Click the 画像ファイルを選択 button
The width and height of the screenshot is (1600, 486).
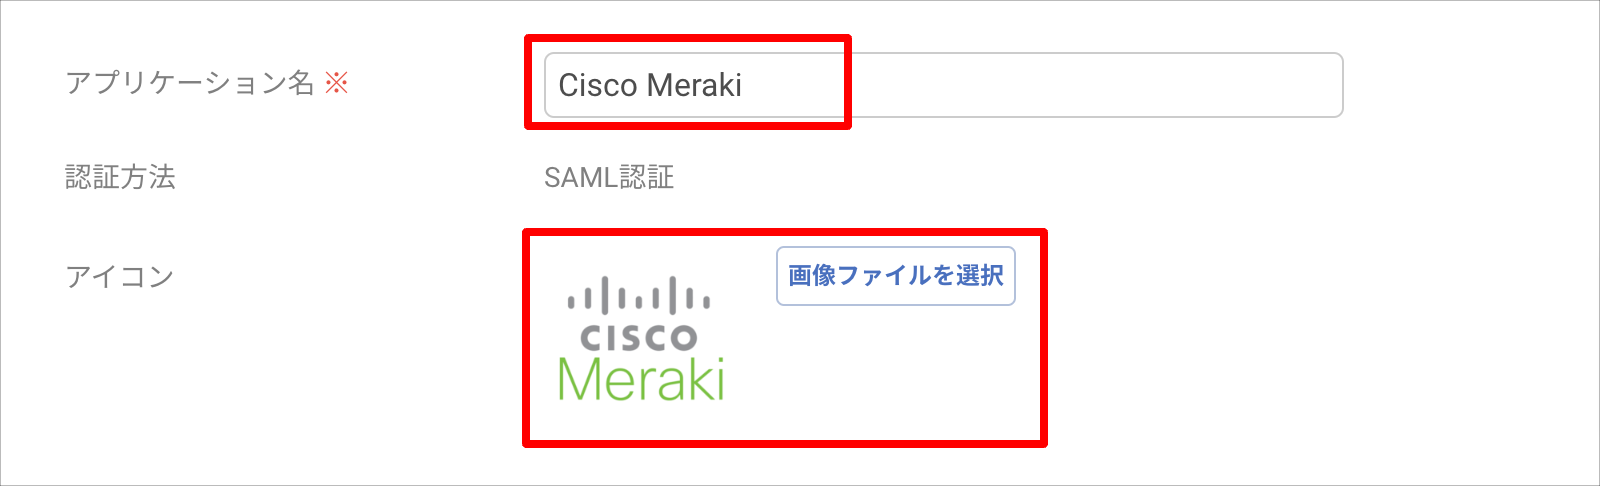point(896,276)
